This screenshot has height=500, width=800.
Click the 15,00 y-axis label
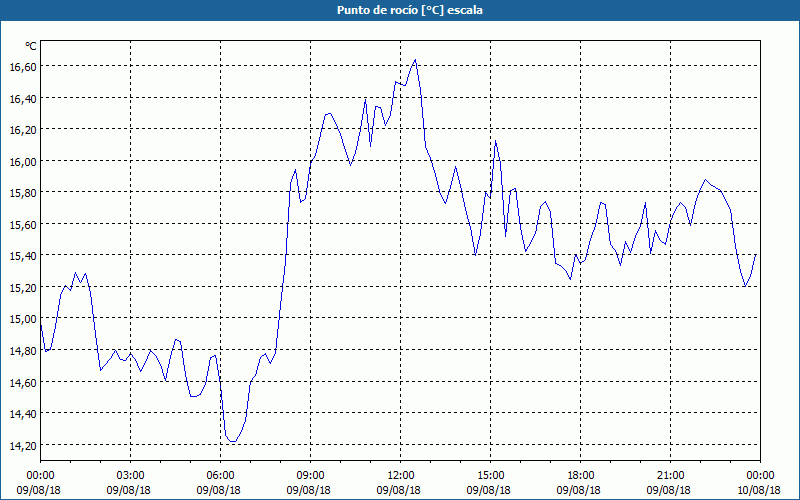point(23,319)
